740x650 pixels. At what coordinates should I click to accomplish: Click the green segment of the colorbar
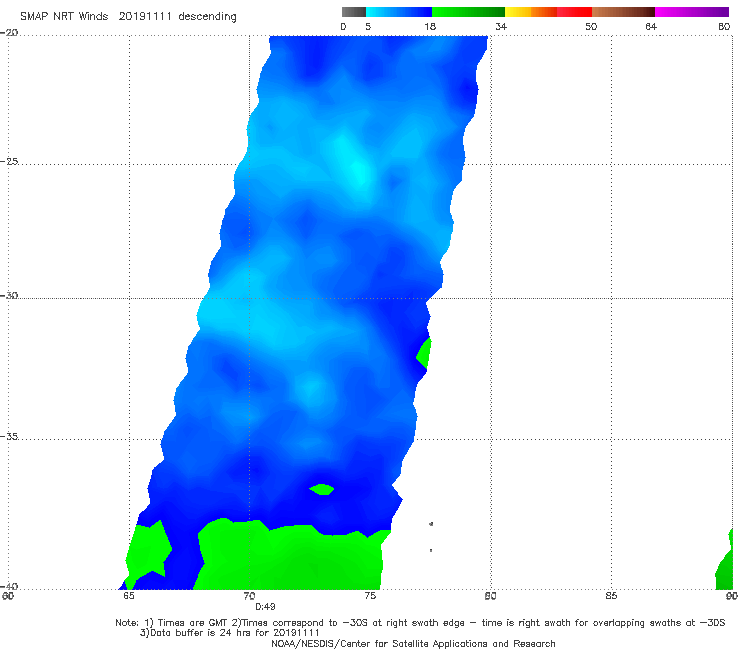pyautogui.click(x=468, y=12)
